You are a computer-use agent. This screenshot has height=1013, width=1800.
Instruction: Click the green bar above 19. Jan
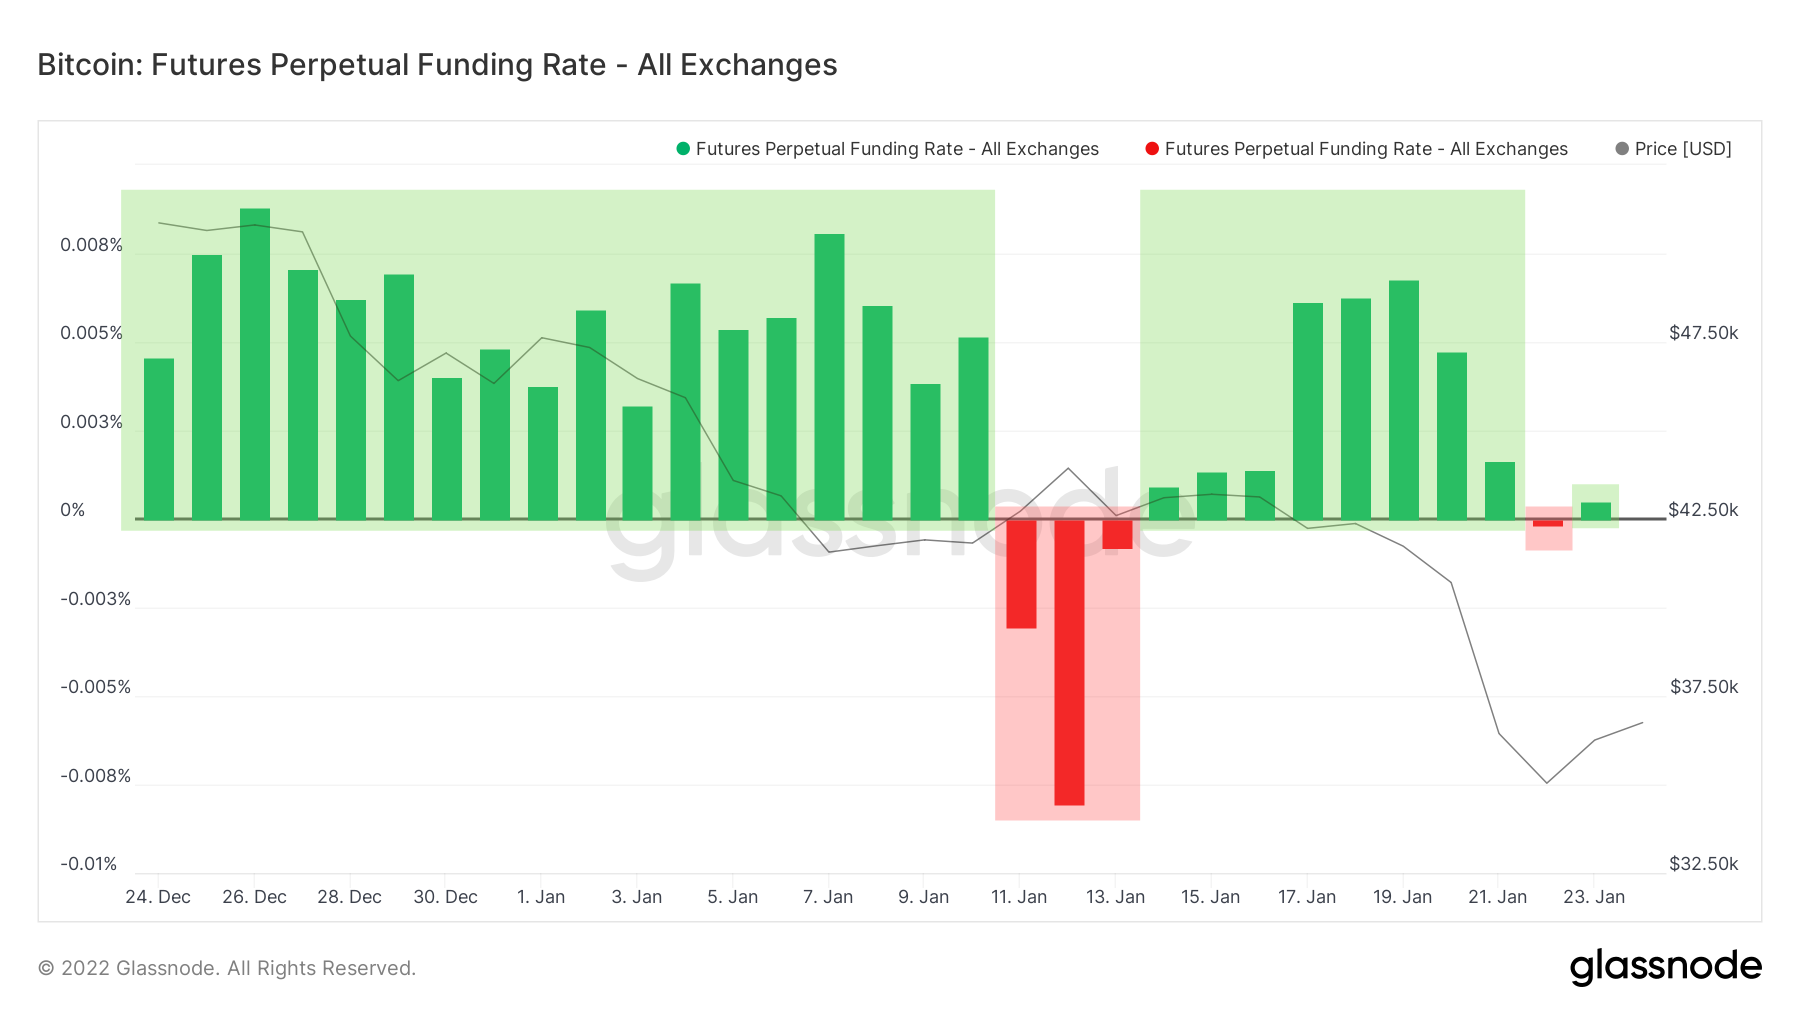[x=1404, y=400]
